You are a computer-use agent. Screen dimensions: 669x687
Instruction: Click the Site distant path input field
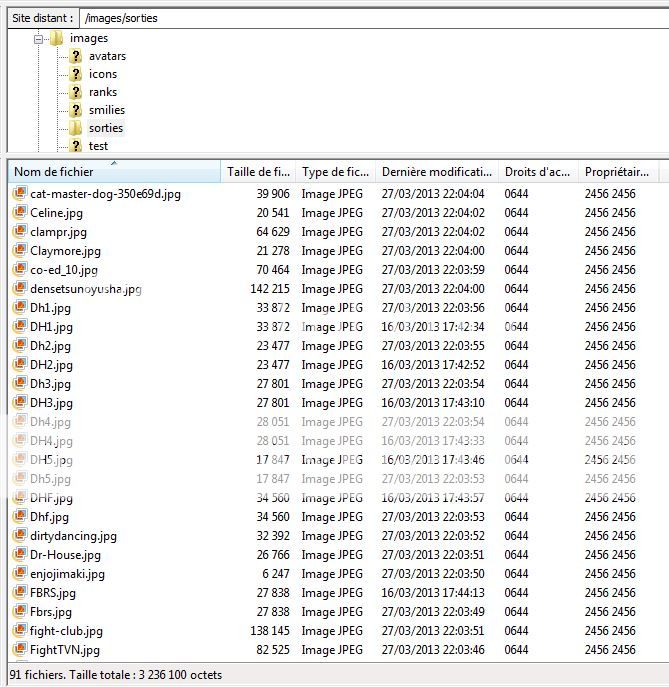(370, 18)
